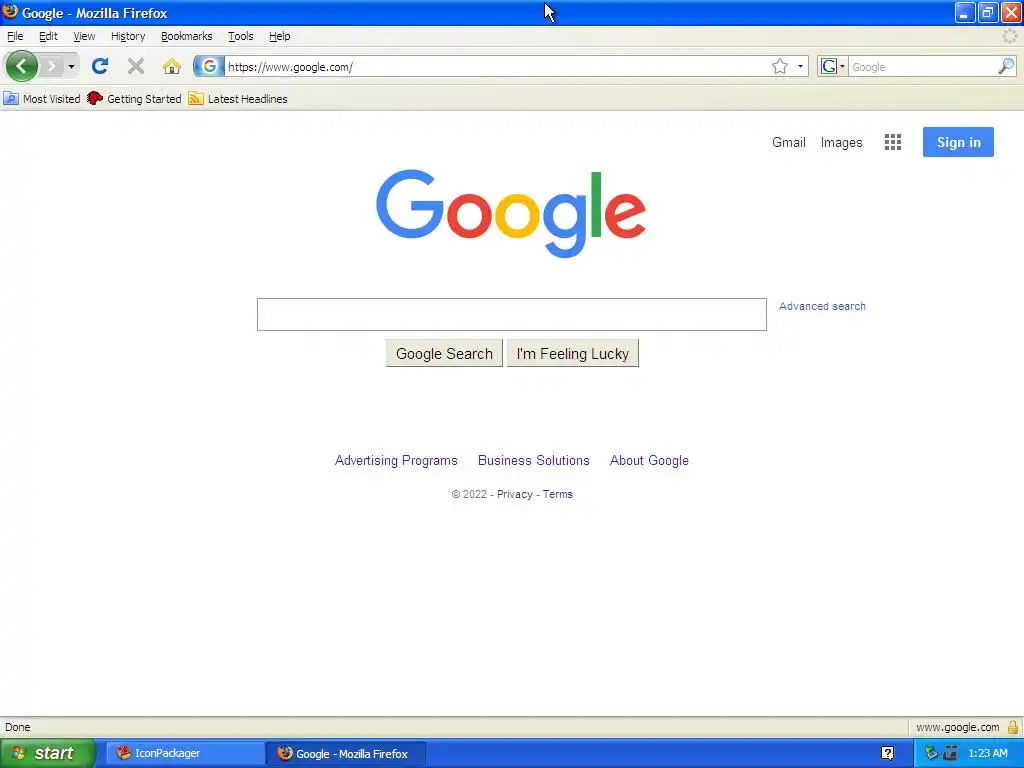Viewport: 1024px width, 768px height.
Task: Expand the Latest Headlines feed
Action: point(238,99)
